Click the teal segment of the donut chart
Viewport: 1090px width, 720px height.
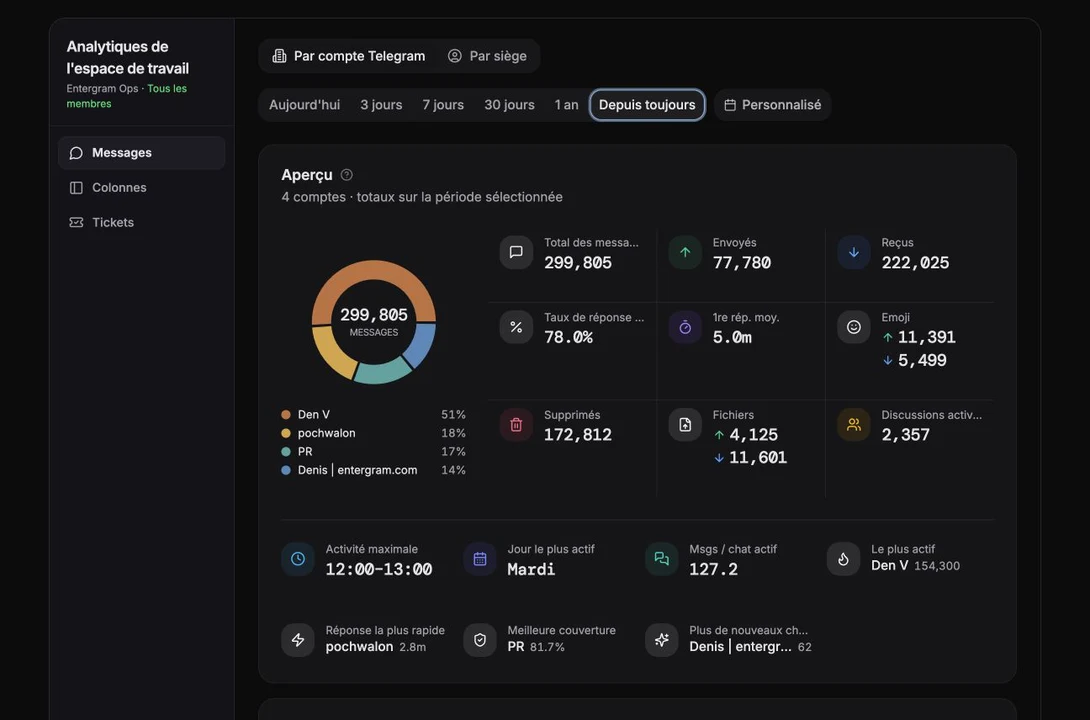coord(382,371)
